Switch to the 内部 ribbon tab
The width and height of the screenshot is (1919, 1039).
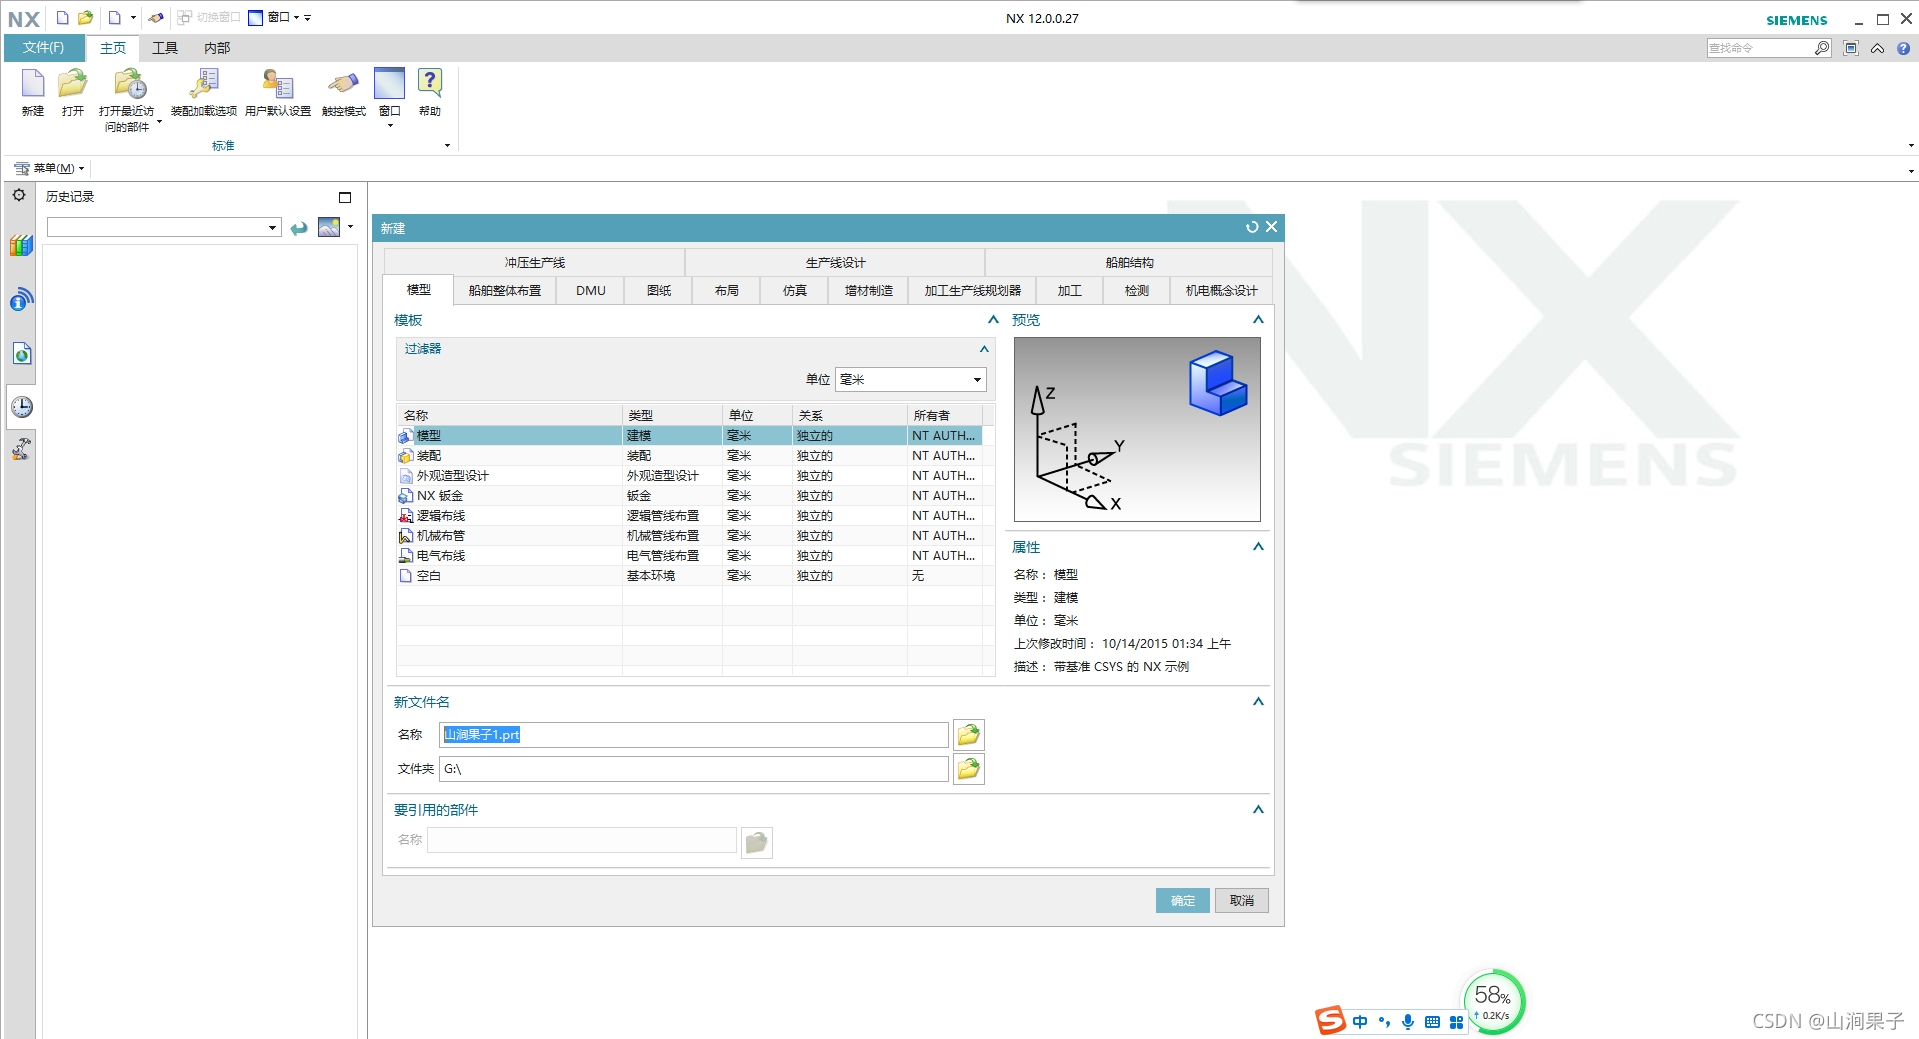tap(217, 48)
